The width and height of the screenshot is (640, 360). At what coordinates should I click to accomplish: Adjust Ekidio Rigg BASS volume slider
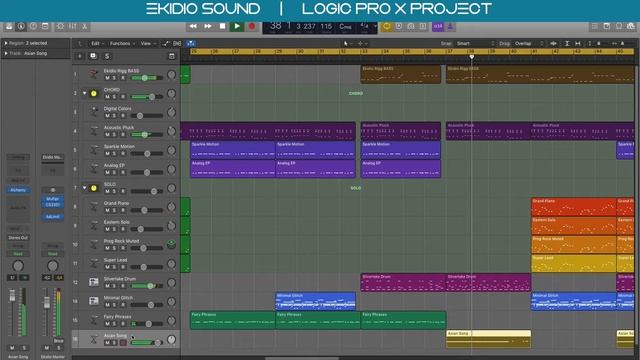pos(147,78)
